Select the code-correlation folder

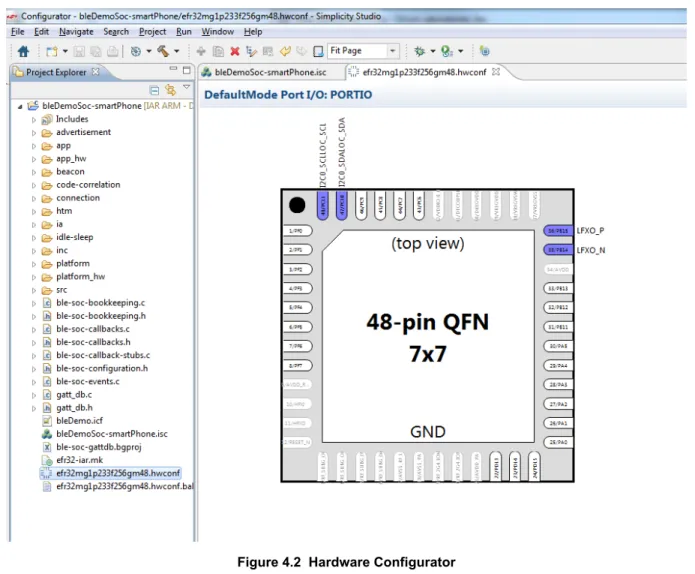pyautogui.click(x=88, y=185)
